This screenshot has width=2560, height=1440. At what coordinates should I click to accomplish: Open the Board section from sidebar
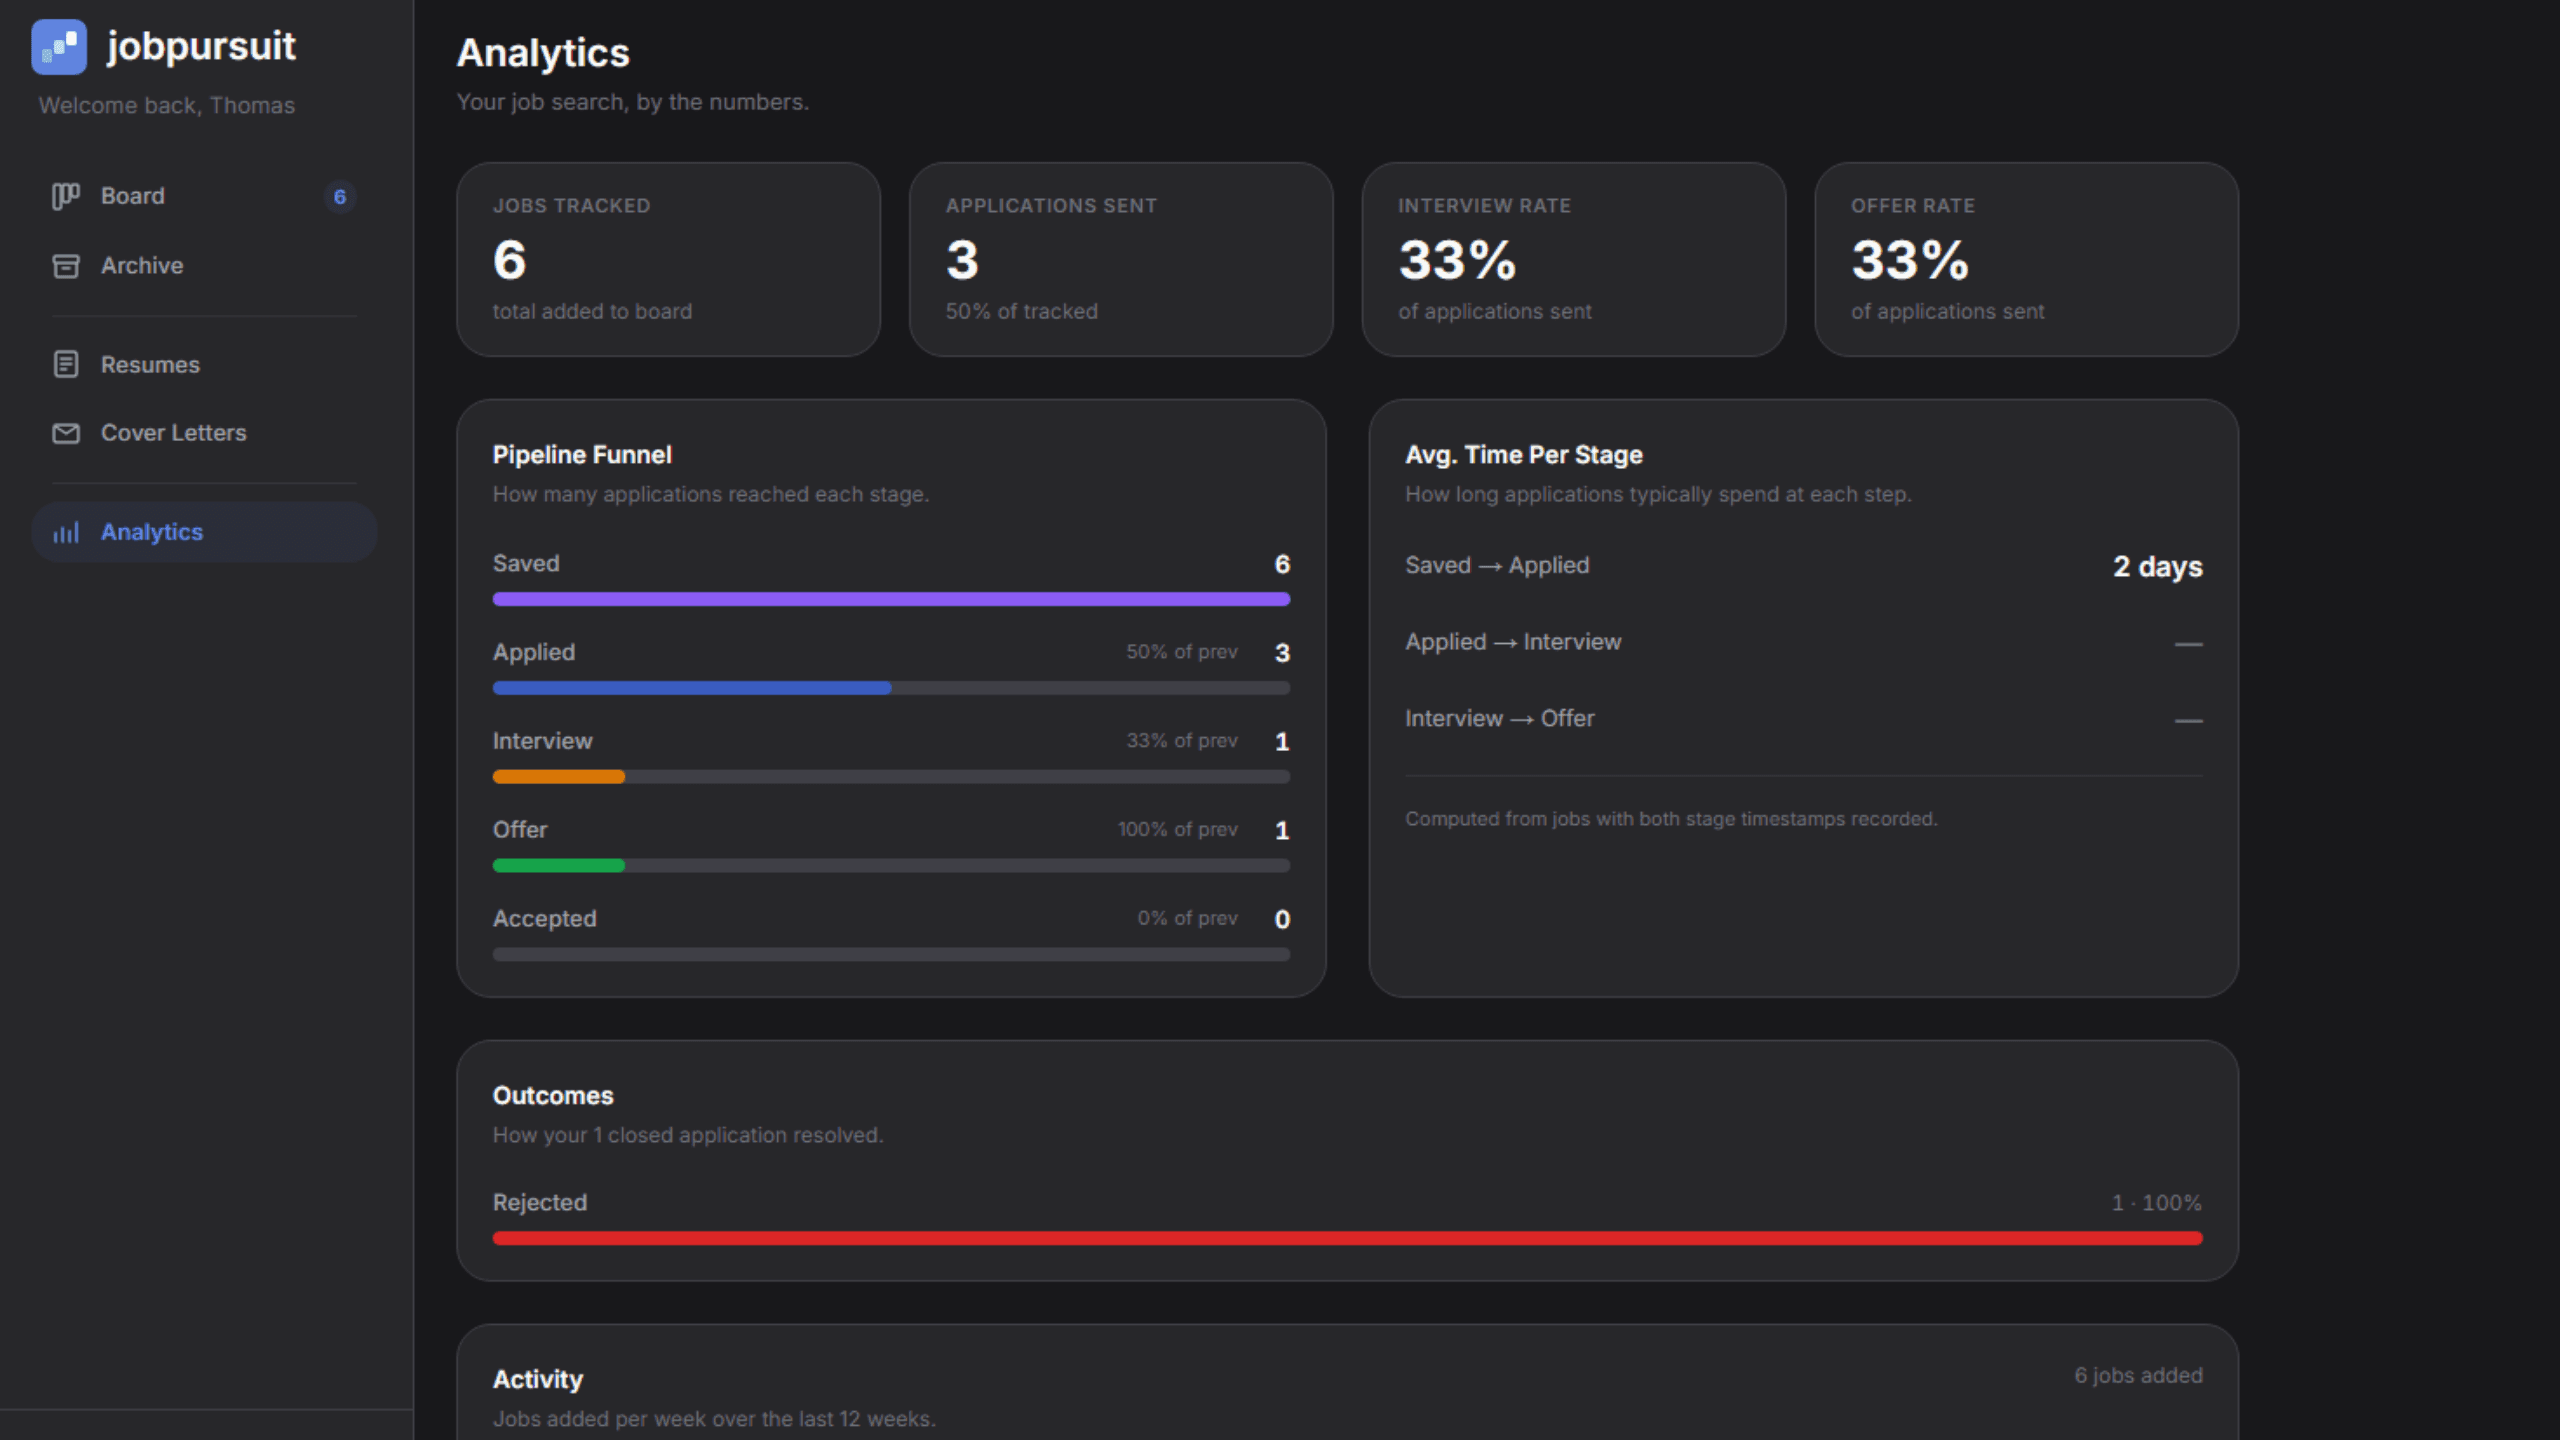(132, 196)
